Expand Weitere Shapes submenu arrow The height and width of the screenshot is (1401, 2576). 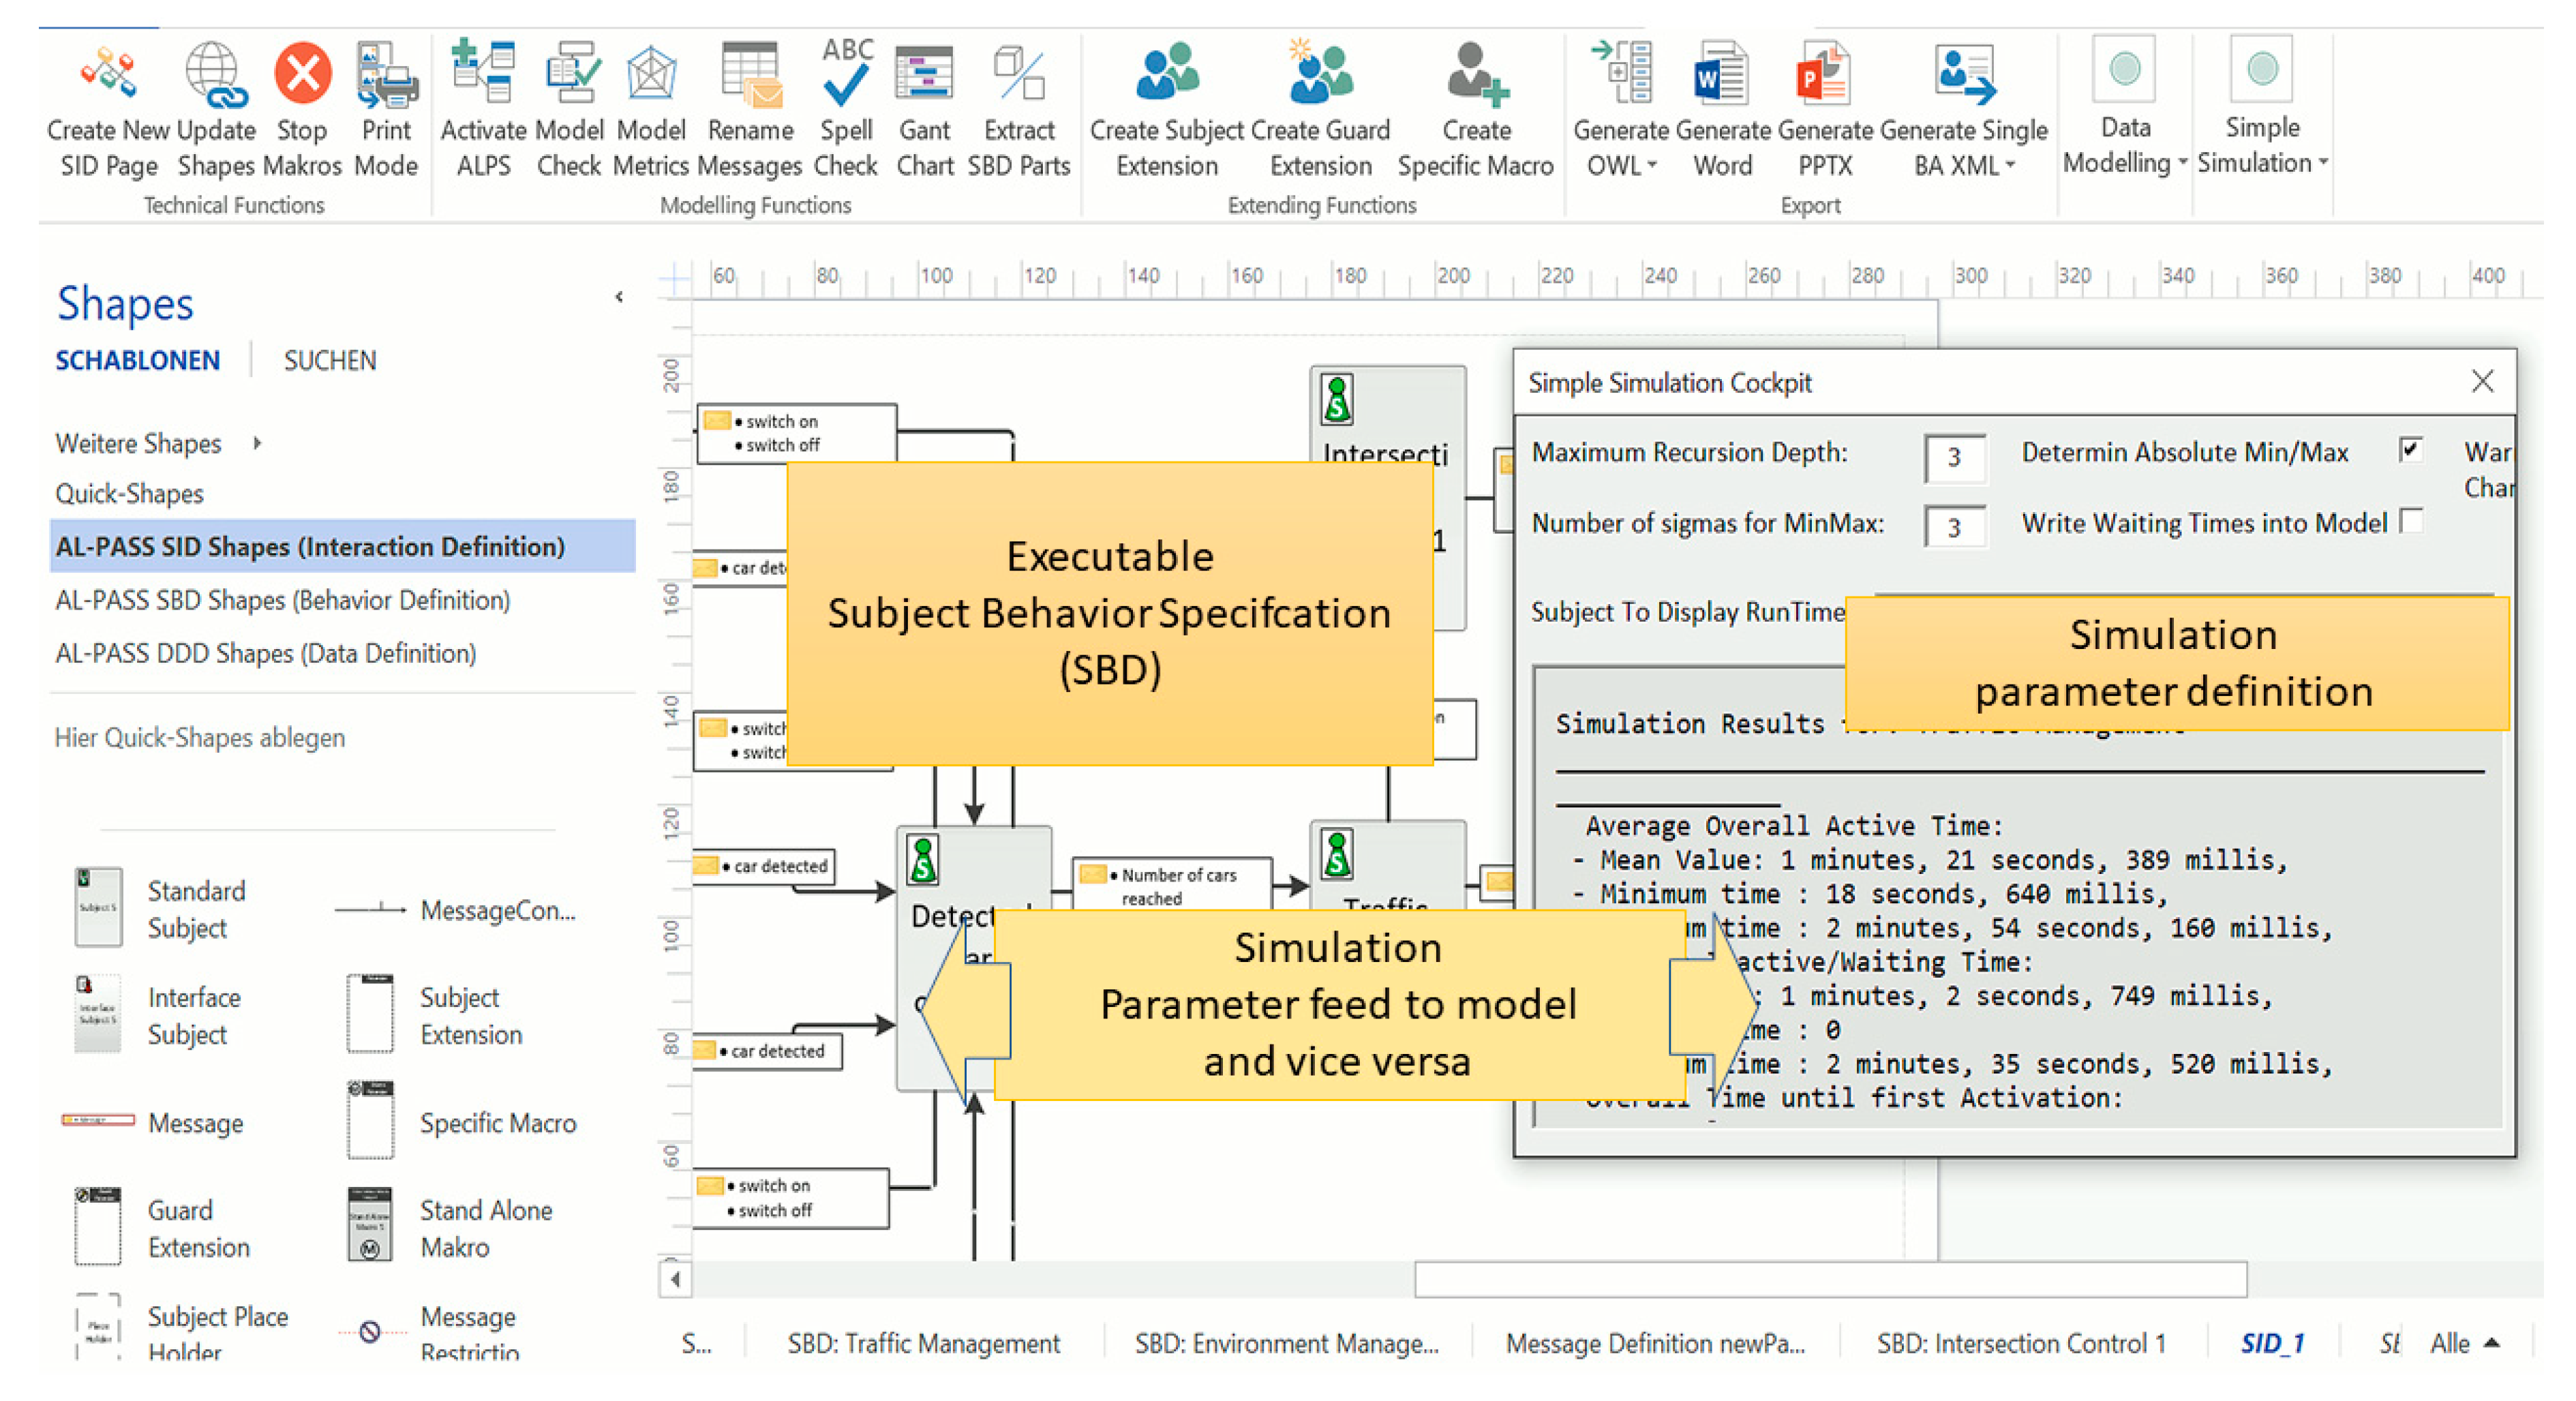click(x=258, y=443)
